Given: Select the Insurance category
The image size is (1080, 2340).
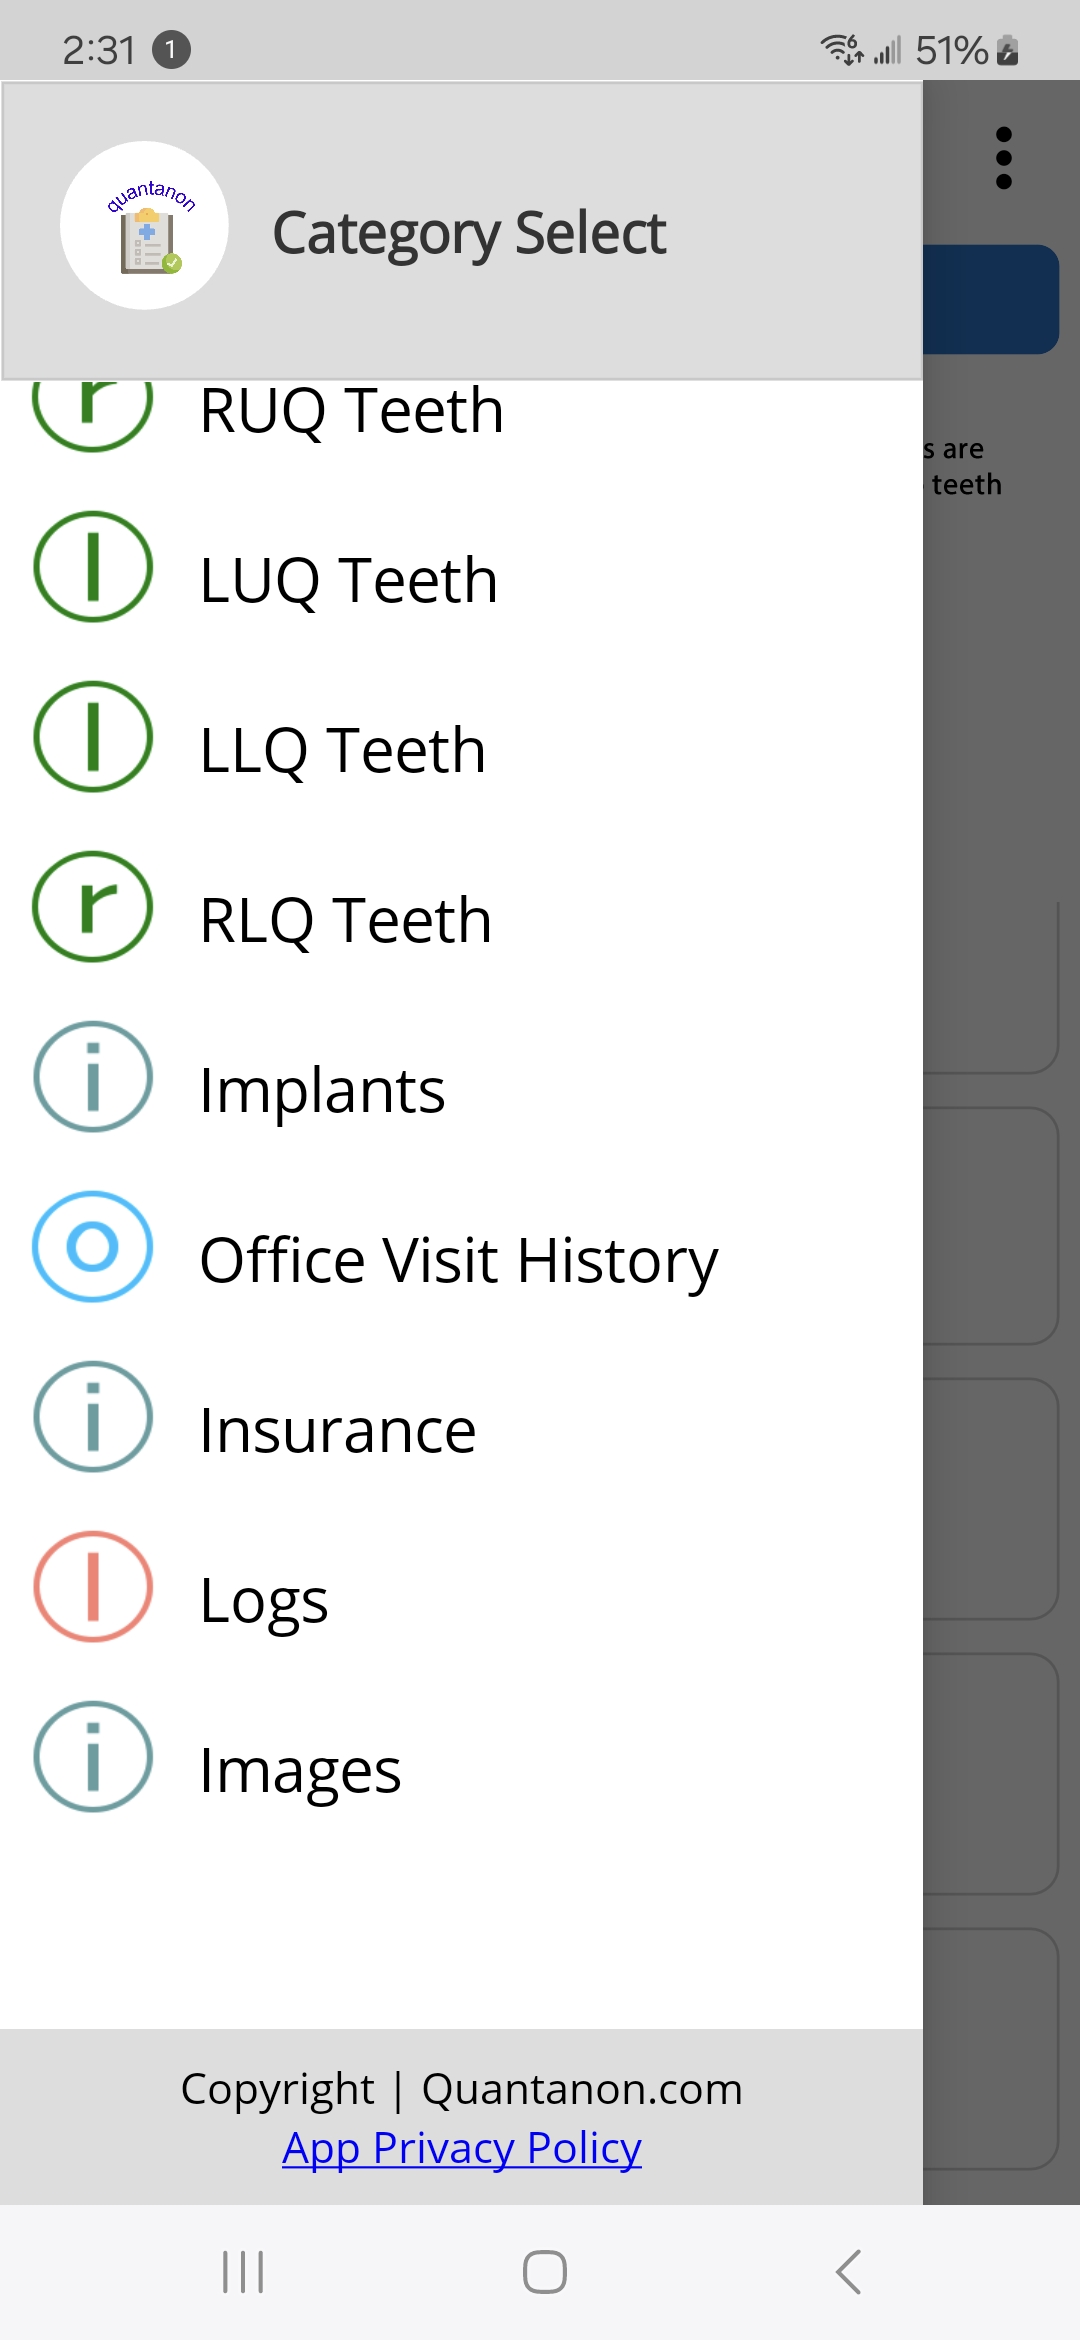Looking at the screenshot, I should pyautogui.click(x=337, y=1431).
